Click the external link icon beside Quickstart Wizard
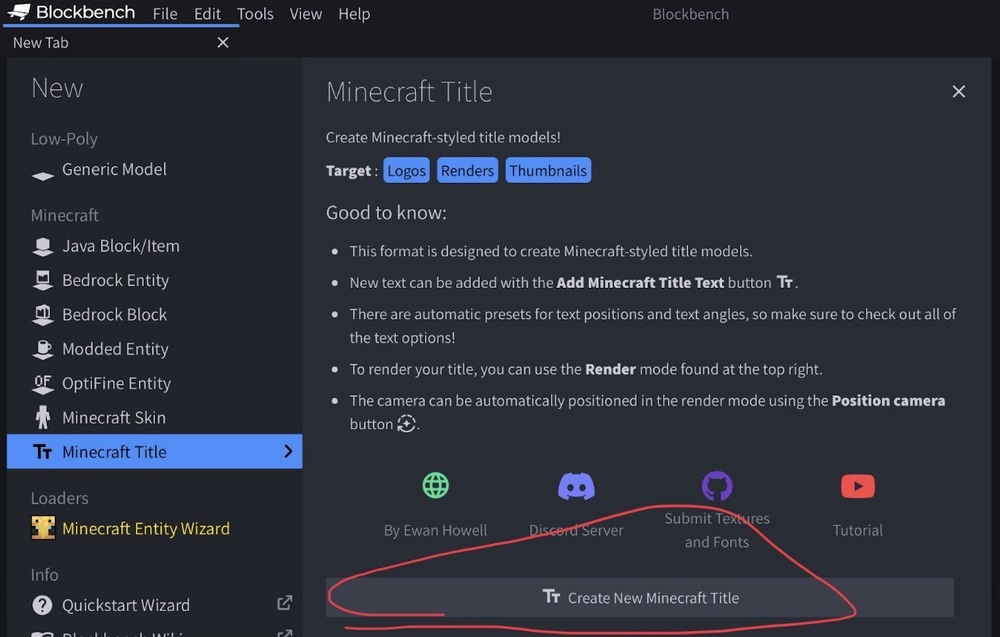The height and width of the screenshot is (637, 1000). (x=284, y=603)
